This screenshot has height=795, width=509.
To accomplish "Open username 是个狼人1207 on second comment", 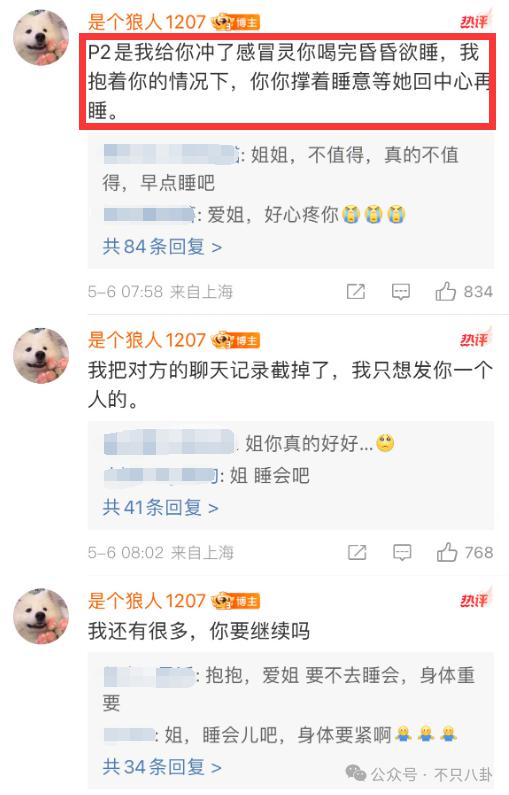I will (x=147, y=340).
